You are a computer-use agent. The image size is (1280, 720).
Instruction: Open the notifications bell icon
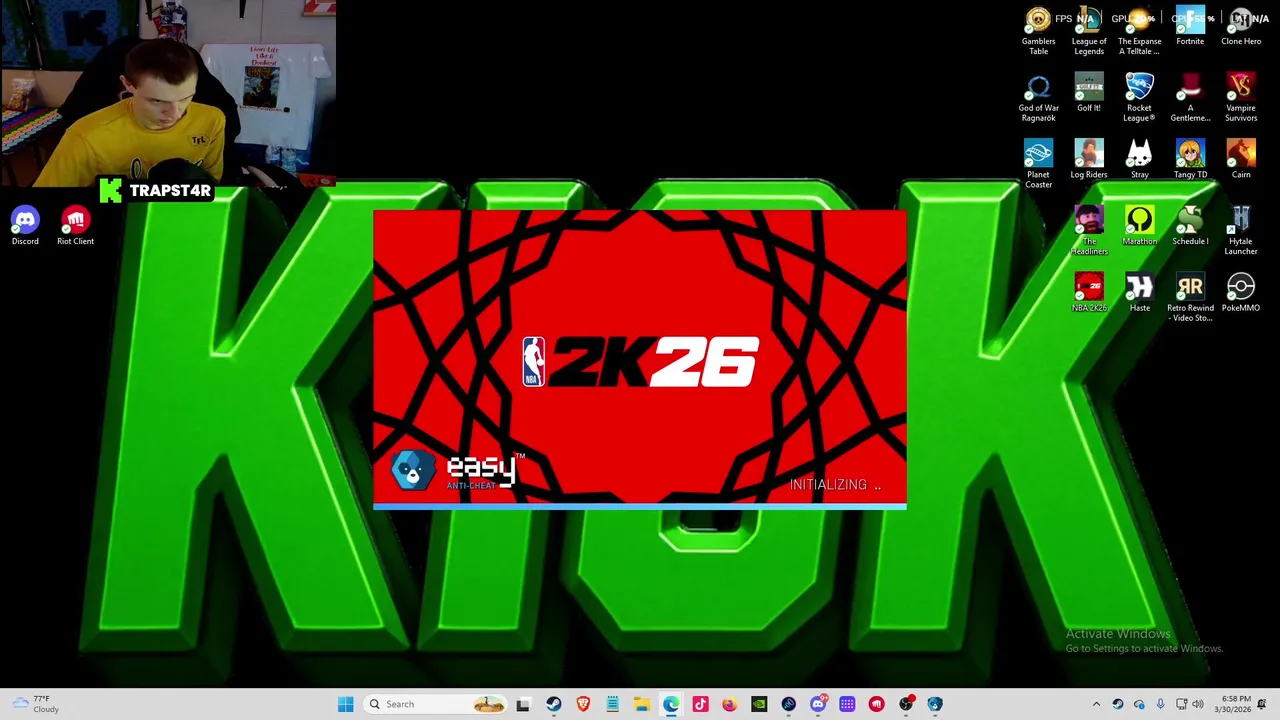click(x=1262, y=704)
